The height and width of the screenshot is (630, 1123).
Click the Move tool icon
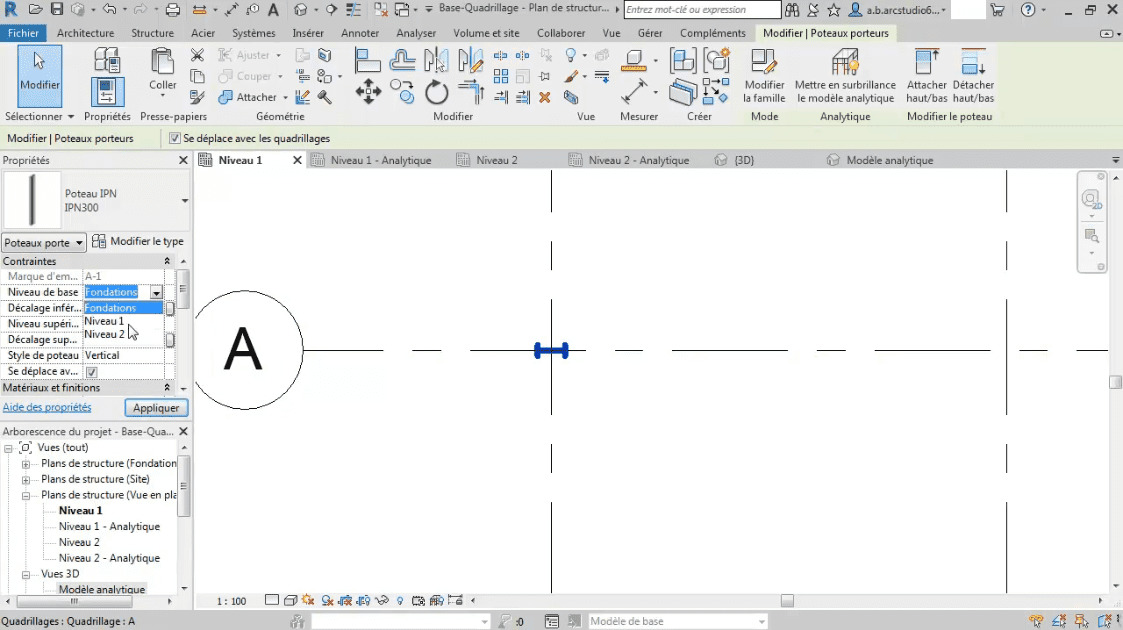(x=368, y=94)
